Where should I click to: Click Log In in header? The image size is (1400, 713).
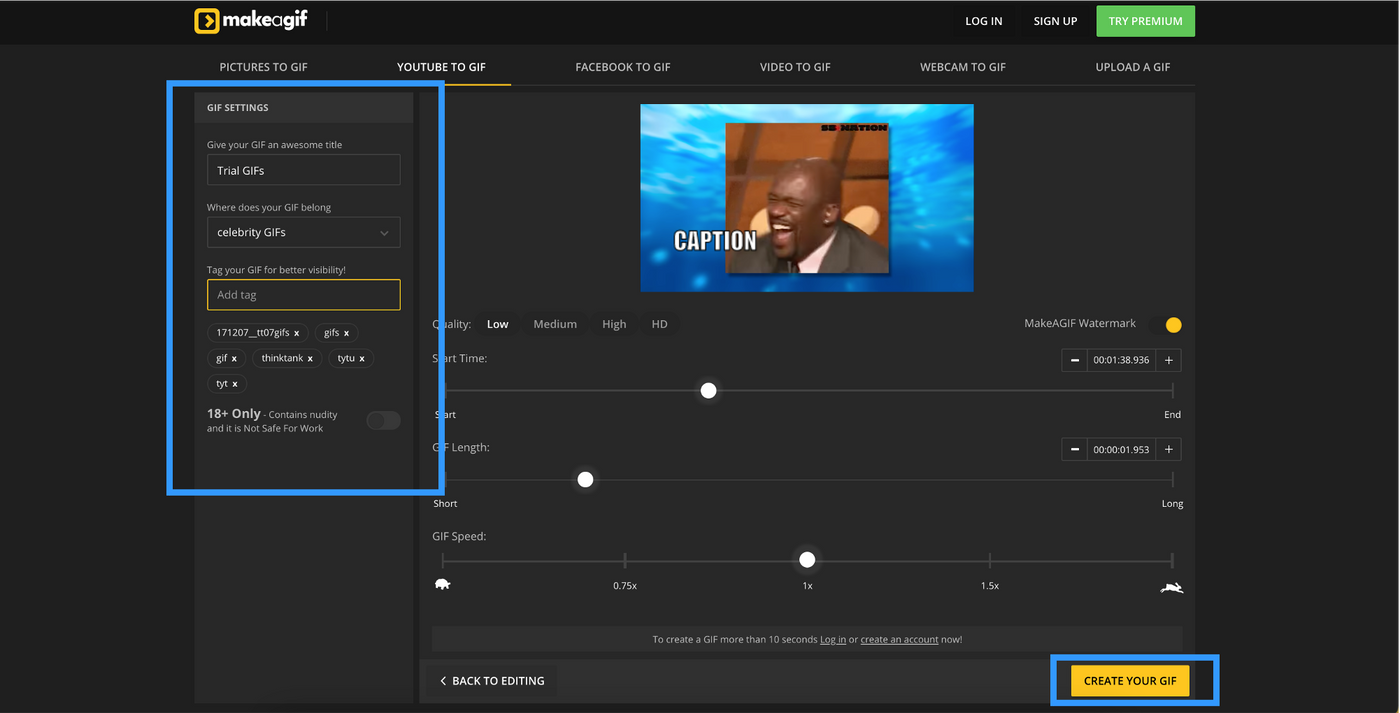pos(984,21)
